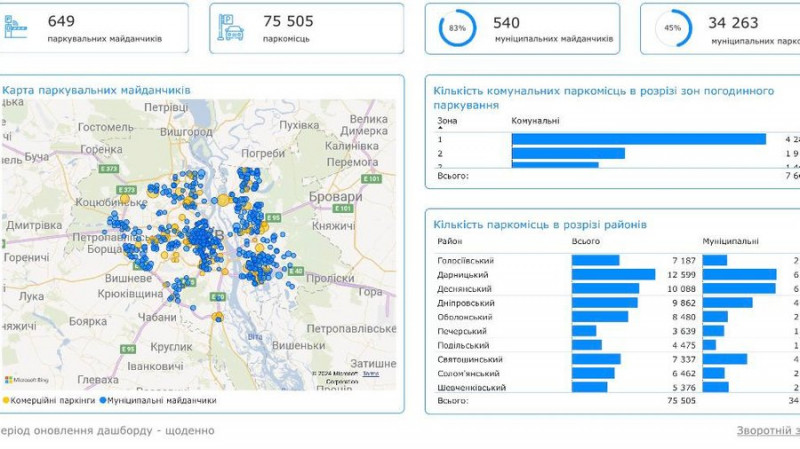The width and height of the screenshot is (800, 449).
Task: Click the 75 505 паркомісць card
Action: click(x=307, y=28)
